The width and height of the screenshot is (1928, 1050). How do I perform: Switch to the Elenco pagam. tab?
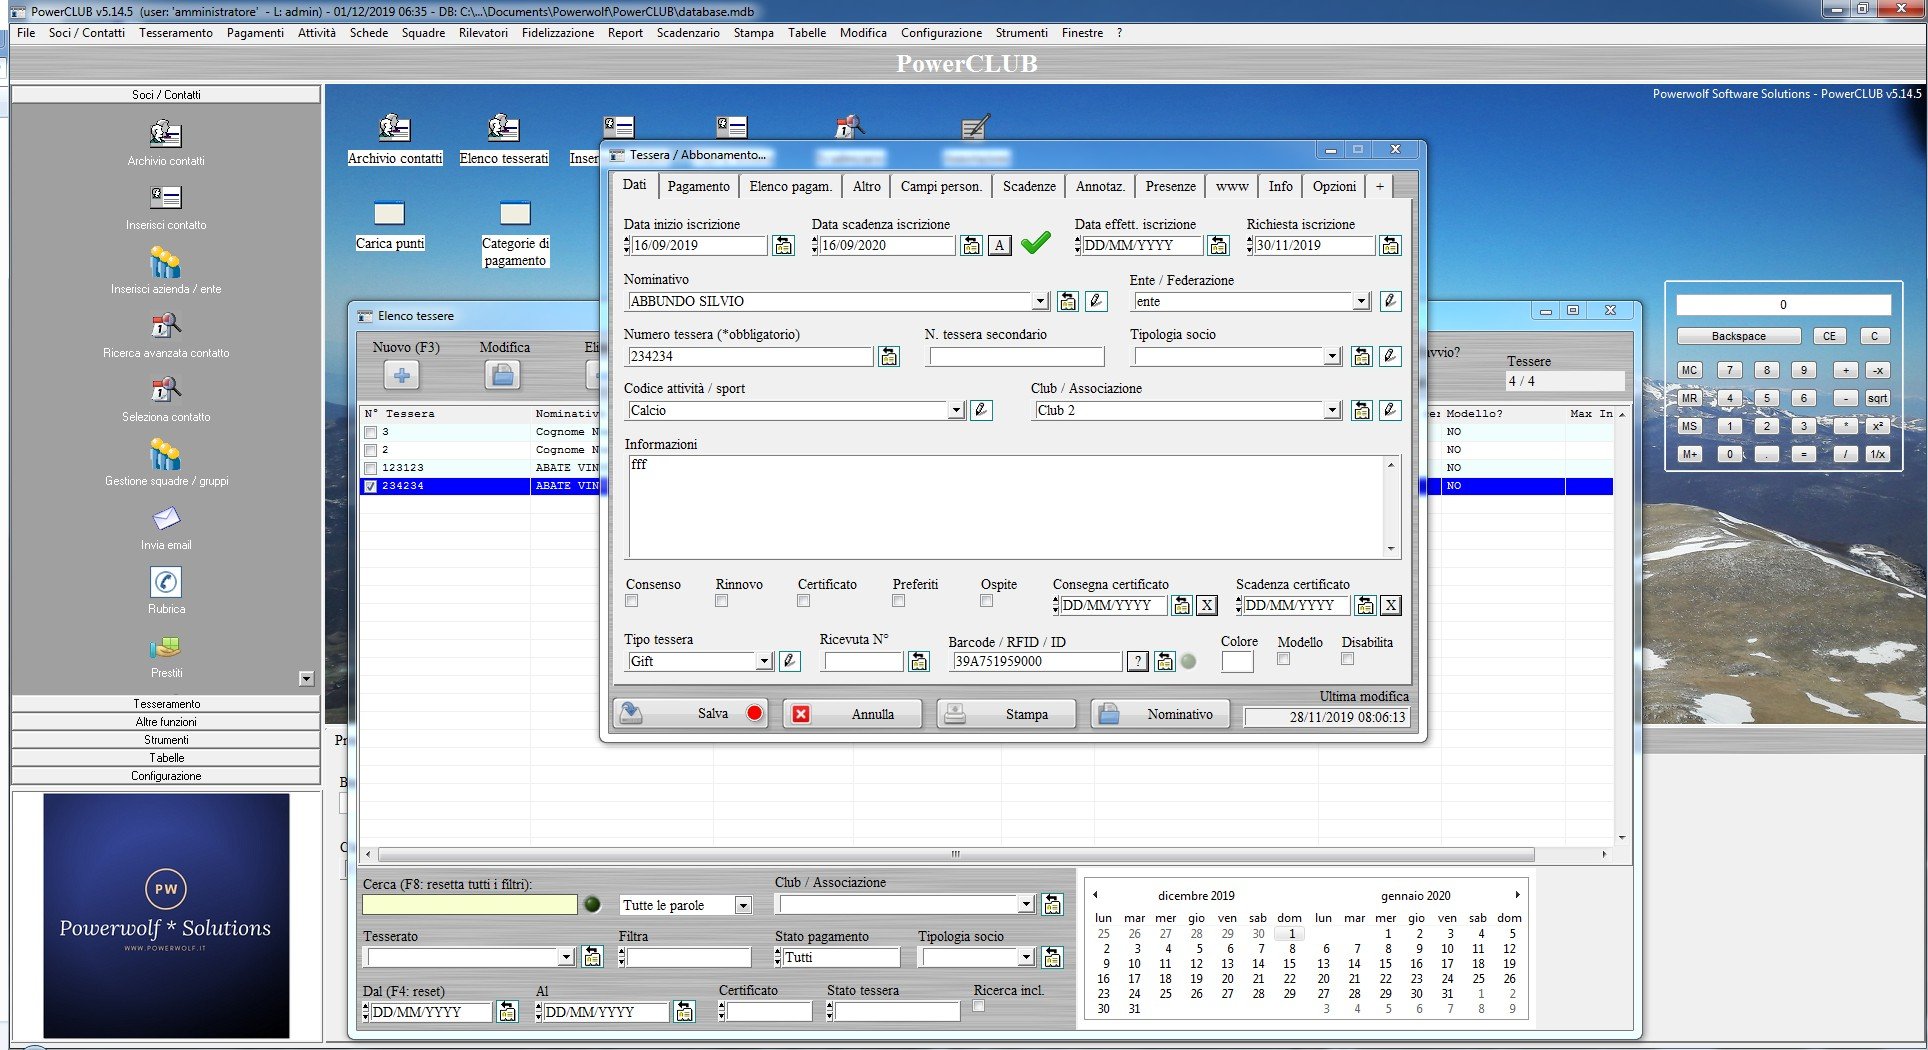[x=790, y=186]
